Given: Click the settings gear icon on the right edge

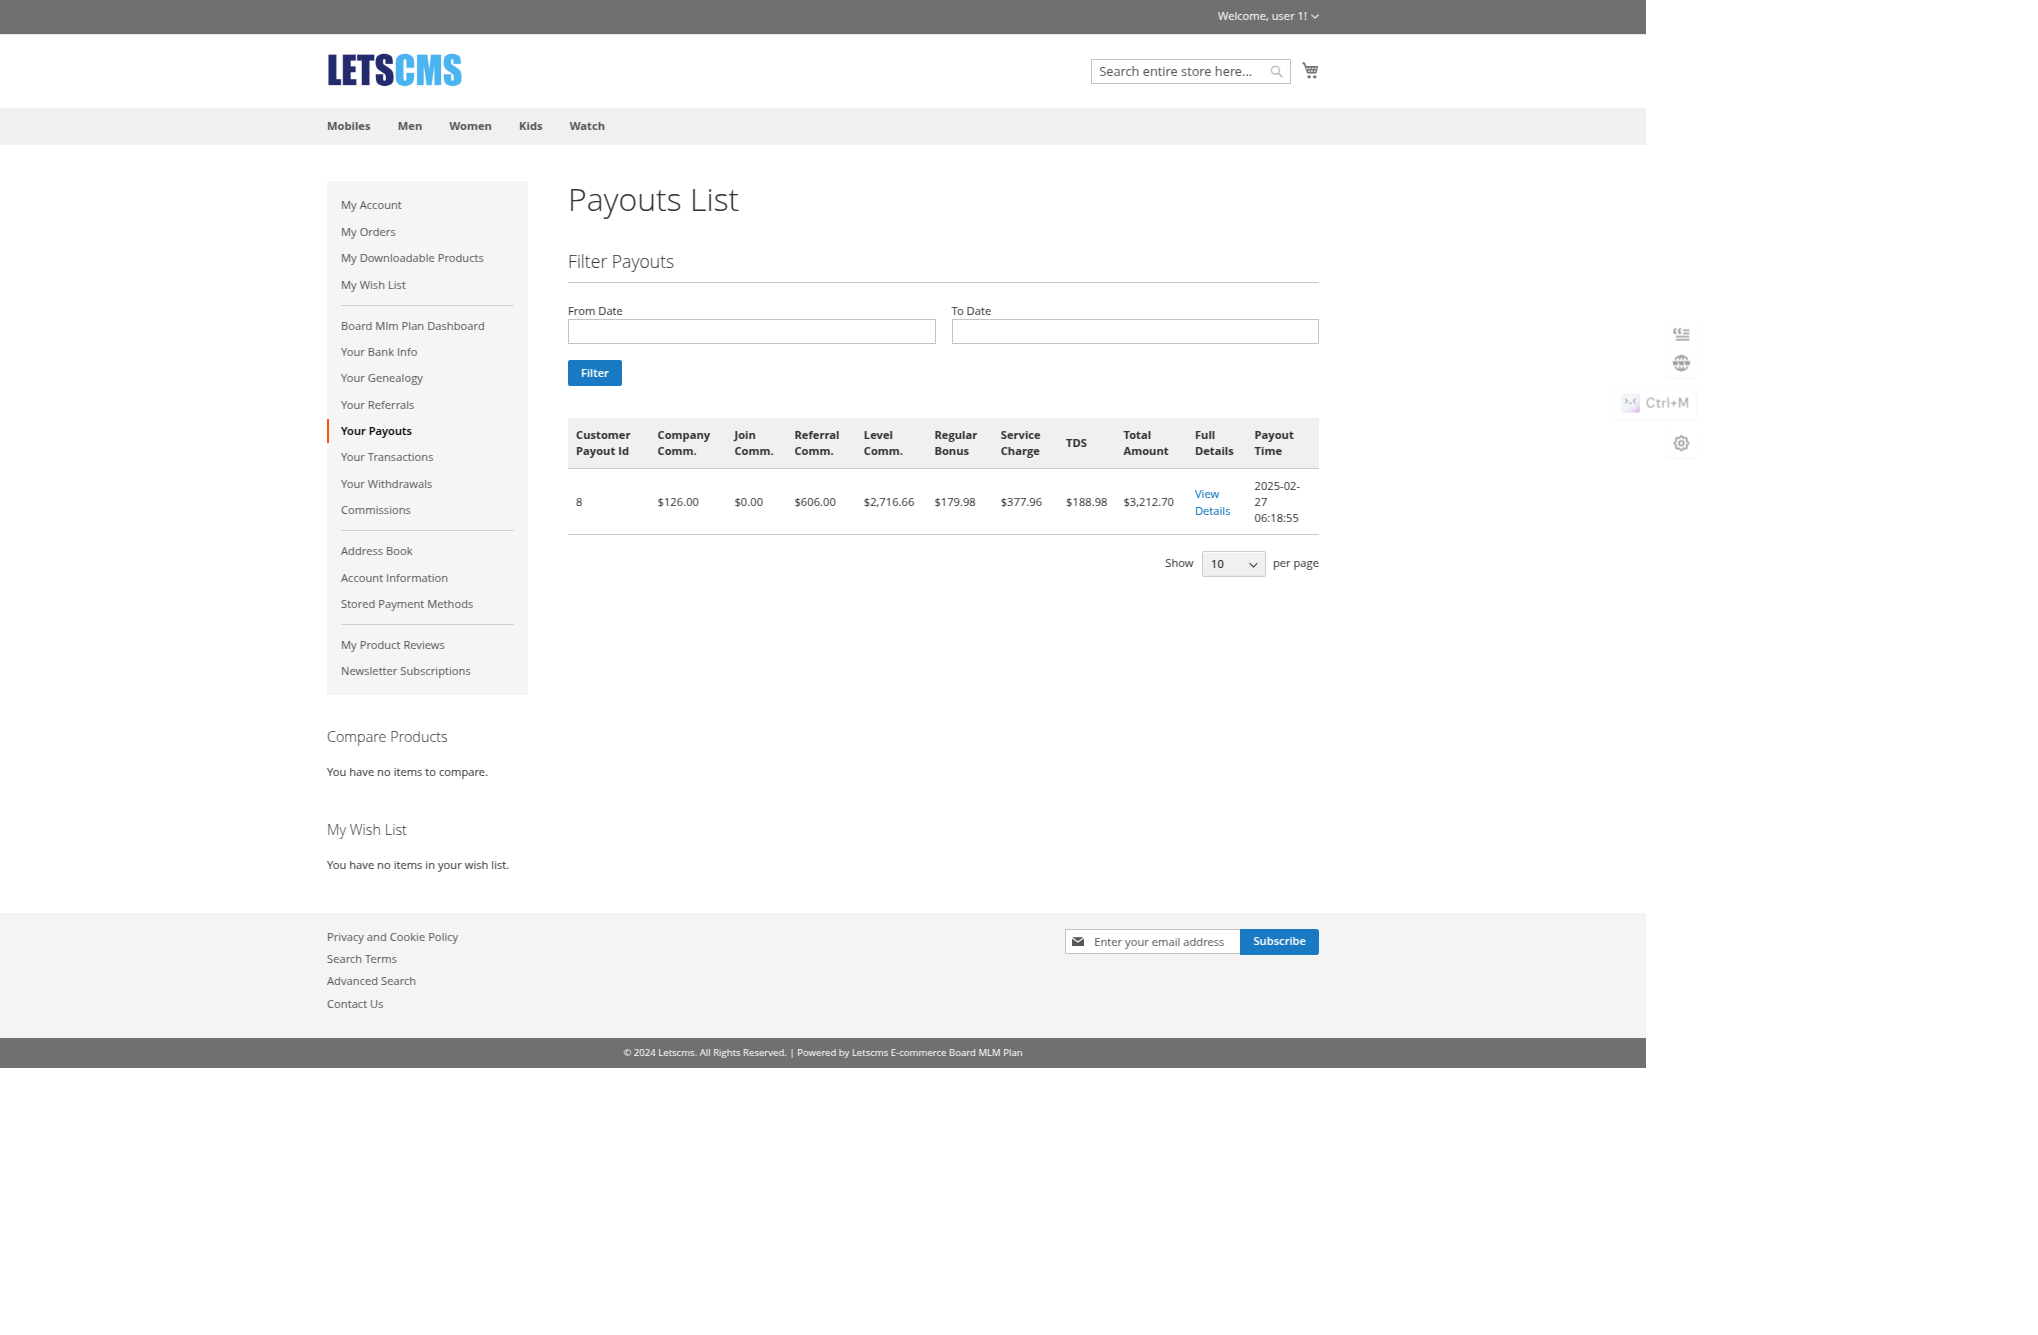Looking at the screenshot, I should (x=1680, y=443).
